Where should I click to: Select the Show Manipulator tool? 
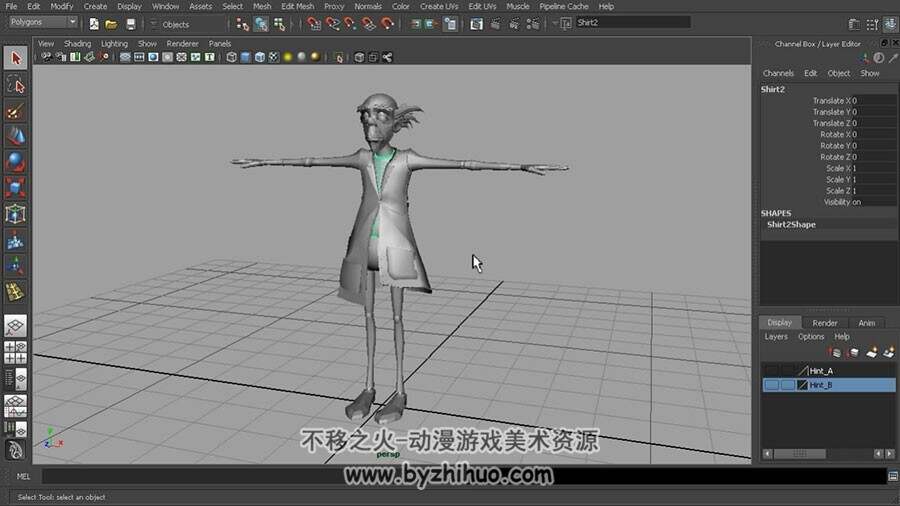(15, 266)
